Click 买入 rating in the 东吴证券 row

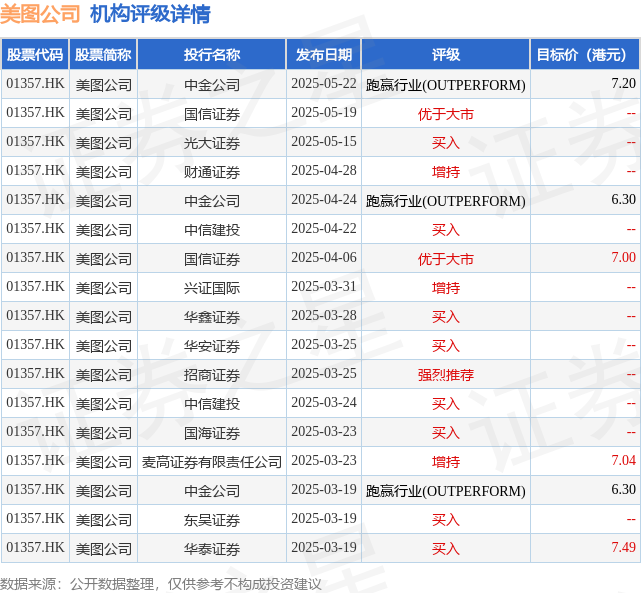pos(446,520)
